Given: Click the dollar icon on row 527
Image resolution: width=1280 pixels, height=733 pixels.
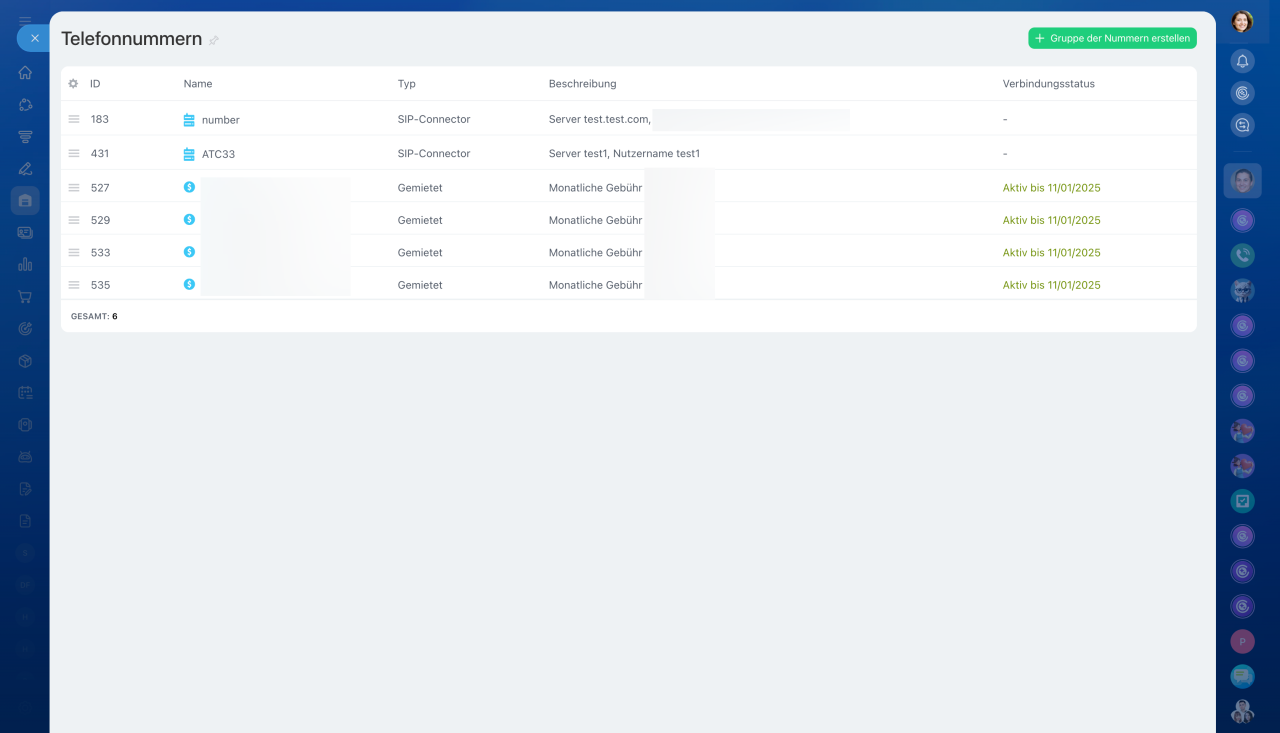Looking at the screenshot, I should pyautogui.click(x=189, y=187).
